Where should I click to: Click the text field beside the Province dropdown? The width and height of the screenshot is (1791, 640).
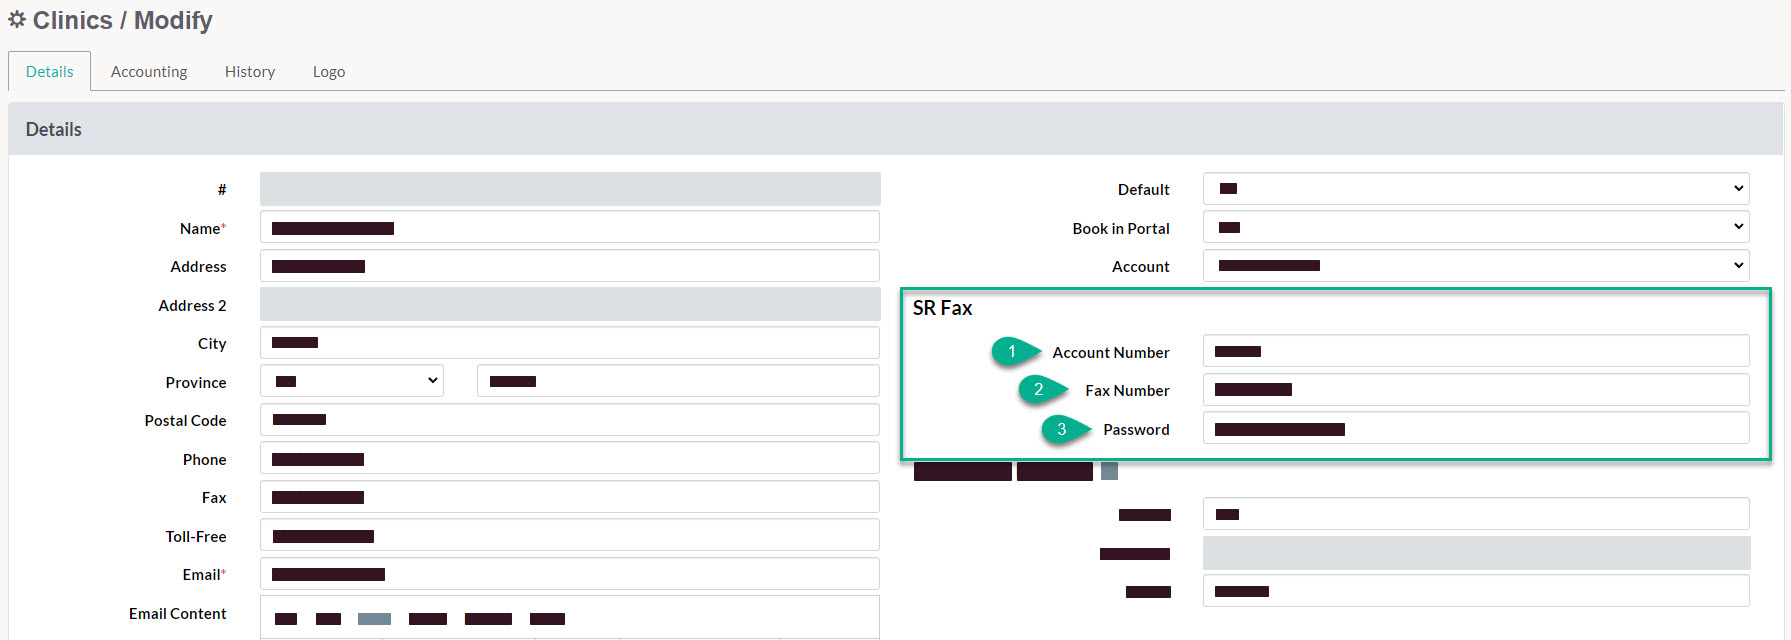678,381
